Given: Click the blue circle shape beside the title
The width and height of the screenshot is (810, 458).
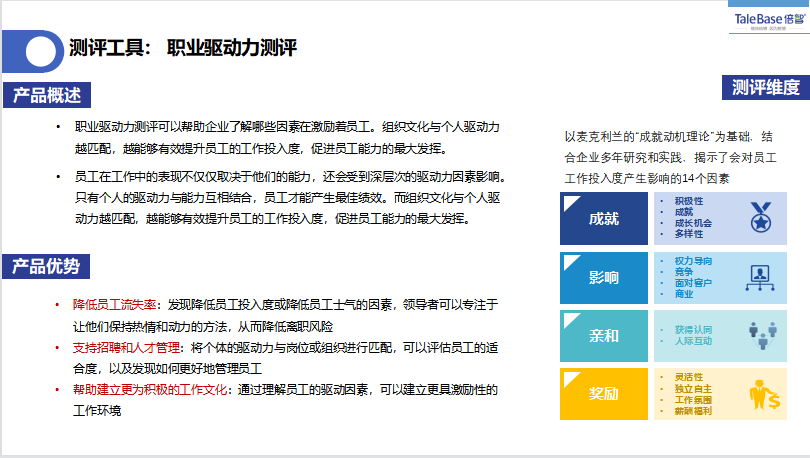Looking at the screenshot, I should coord(33,51).
